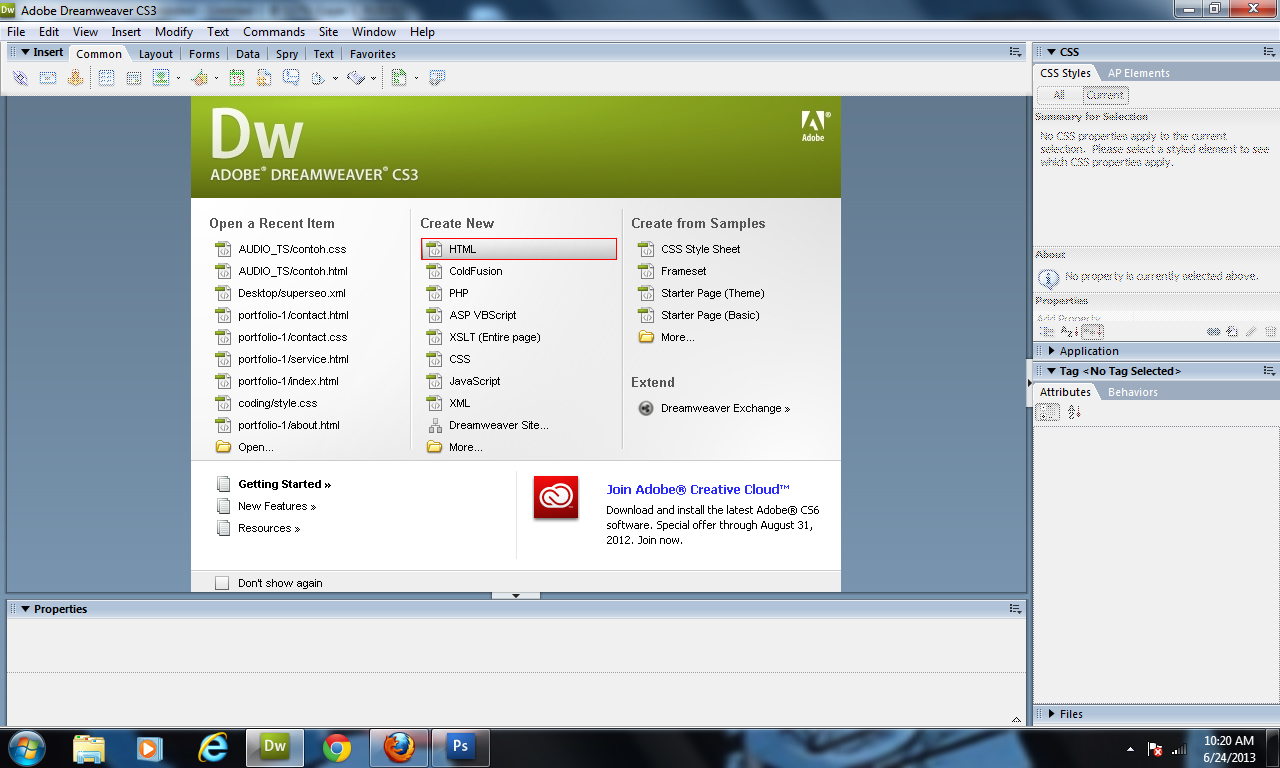Screen dimensions: 1280x768
Task: Click the Media insert icon
Action: [200, 78]
